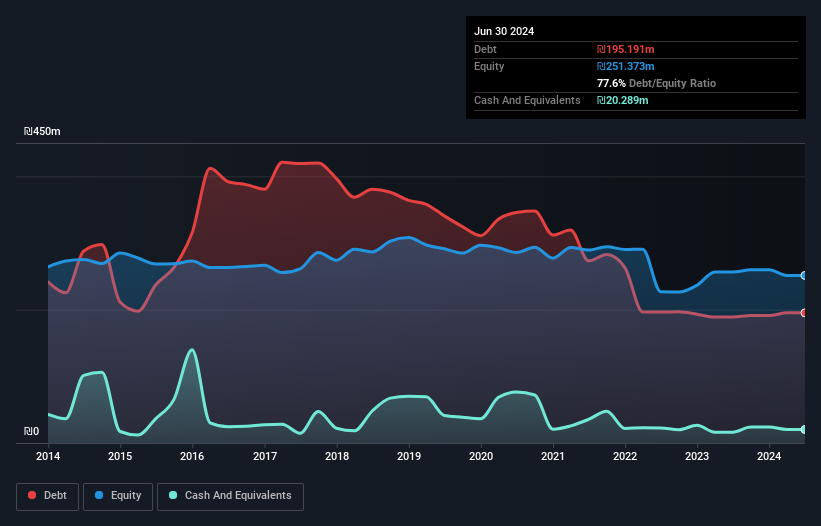Click the Jun 30 2024 tooltip date
821x526 pixels.
pyautogui.click(x=504, y=31)
